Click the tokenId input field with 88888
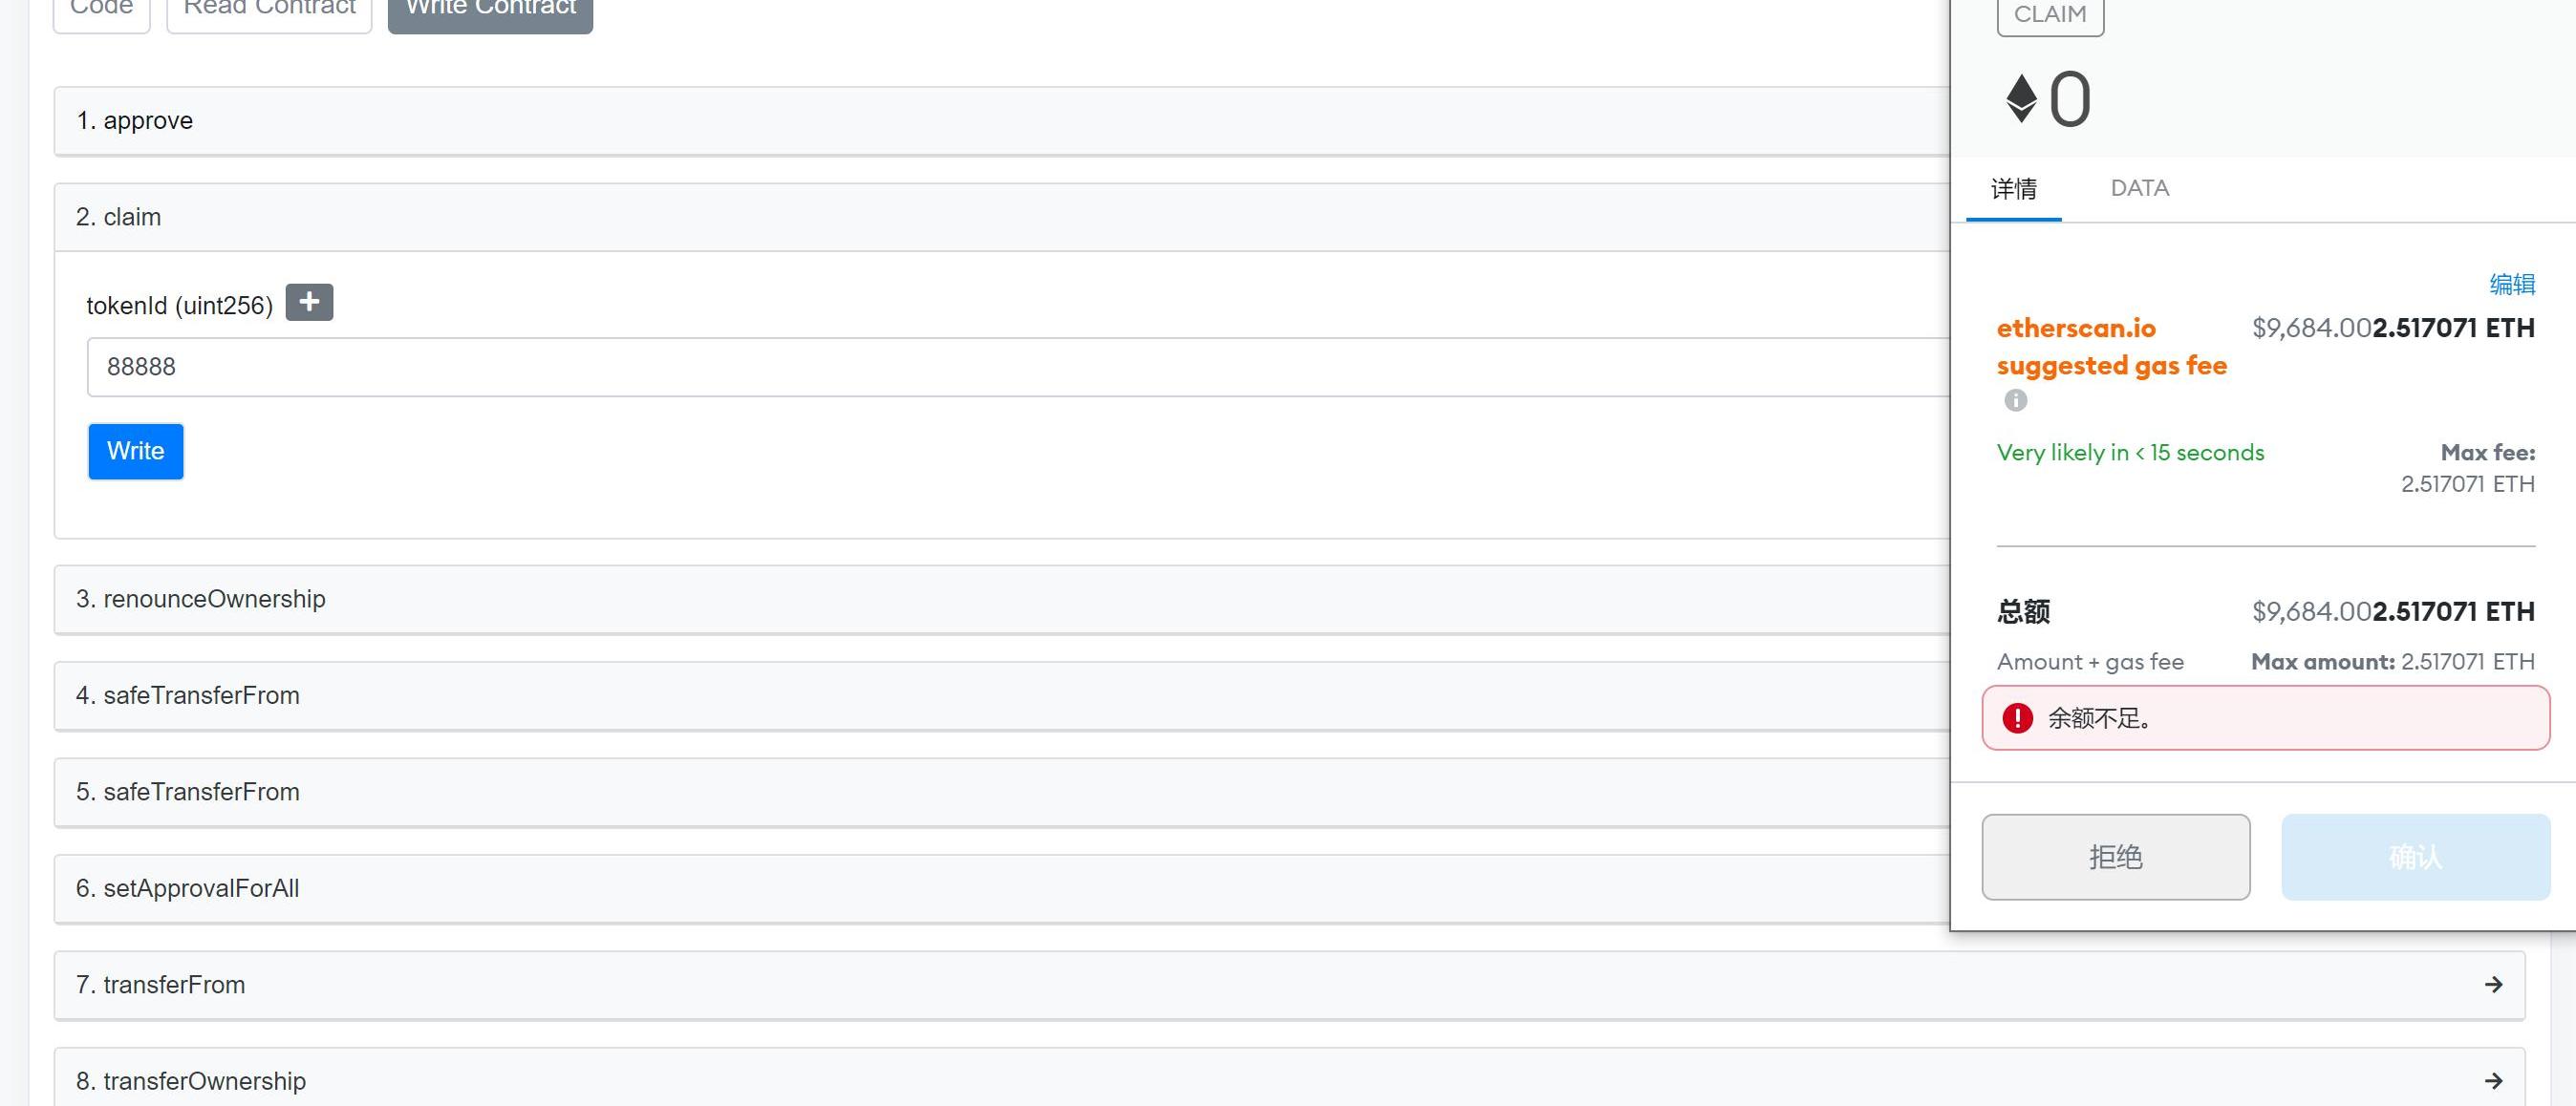Screen dimensions: 2576x1106 [x=1018, y=367]
